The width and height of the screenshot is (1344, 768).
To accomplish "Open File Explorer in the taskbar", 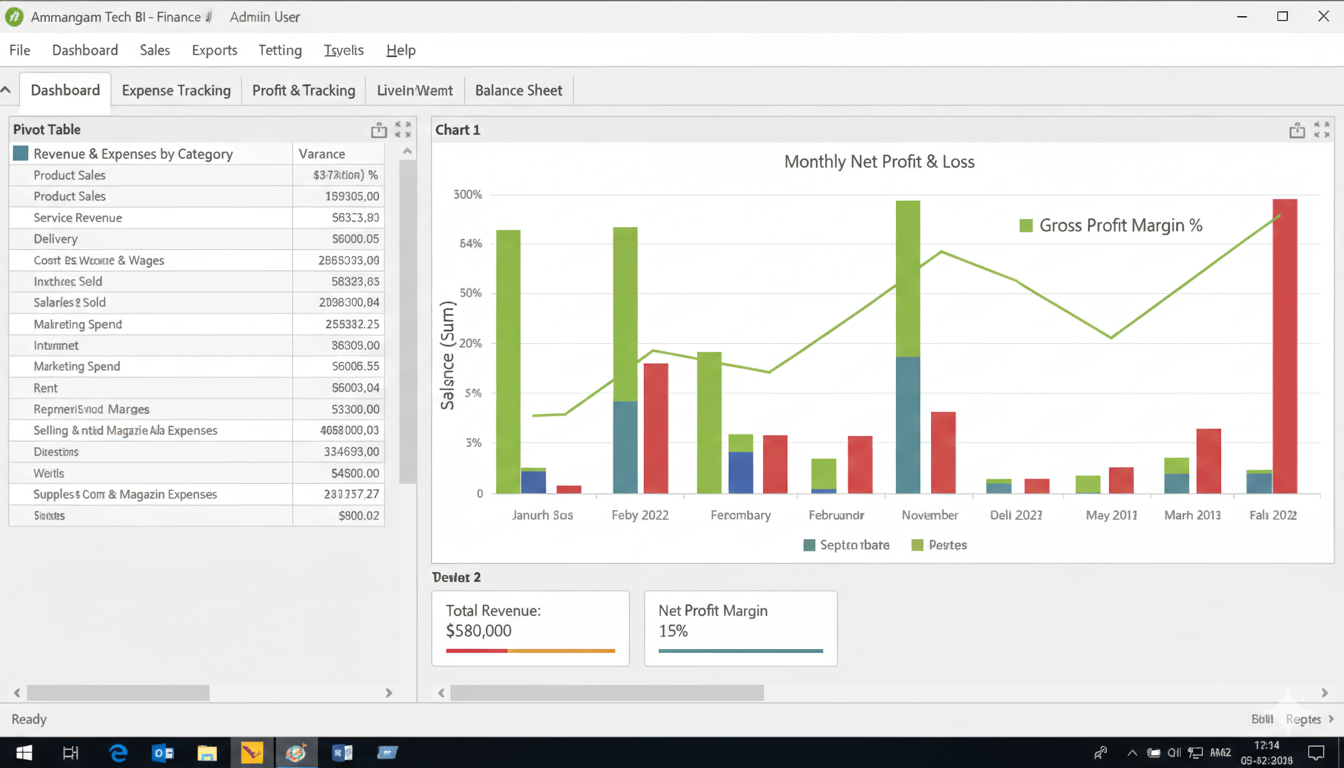I will click(x=207, y=753).
